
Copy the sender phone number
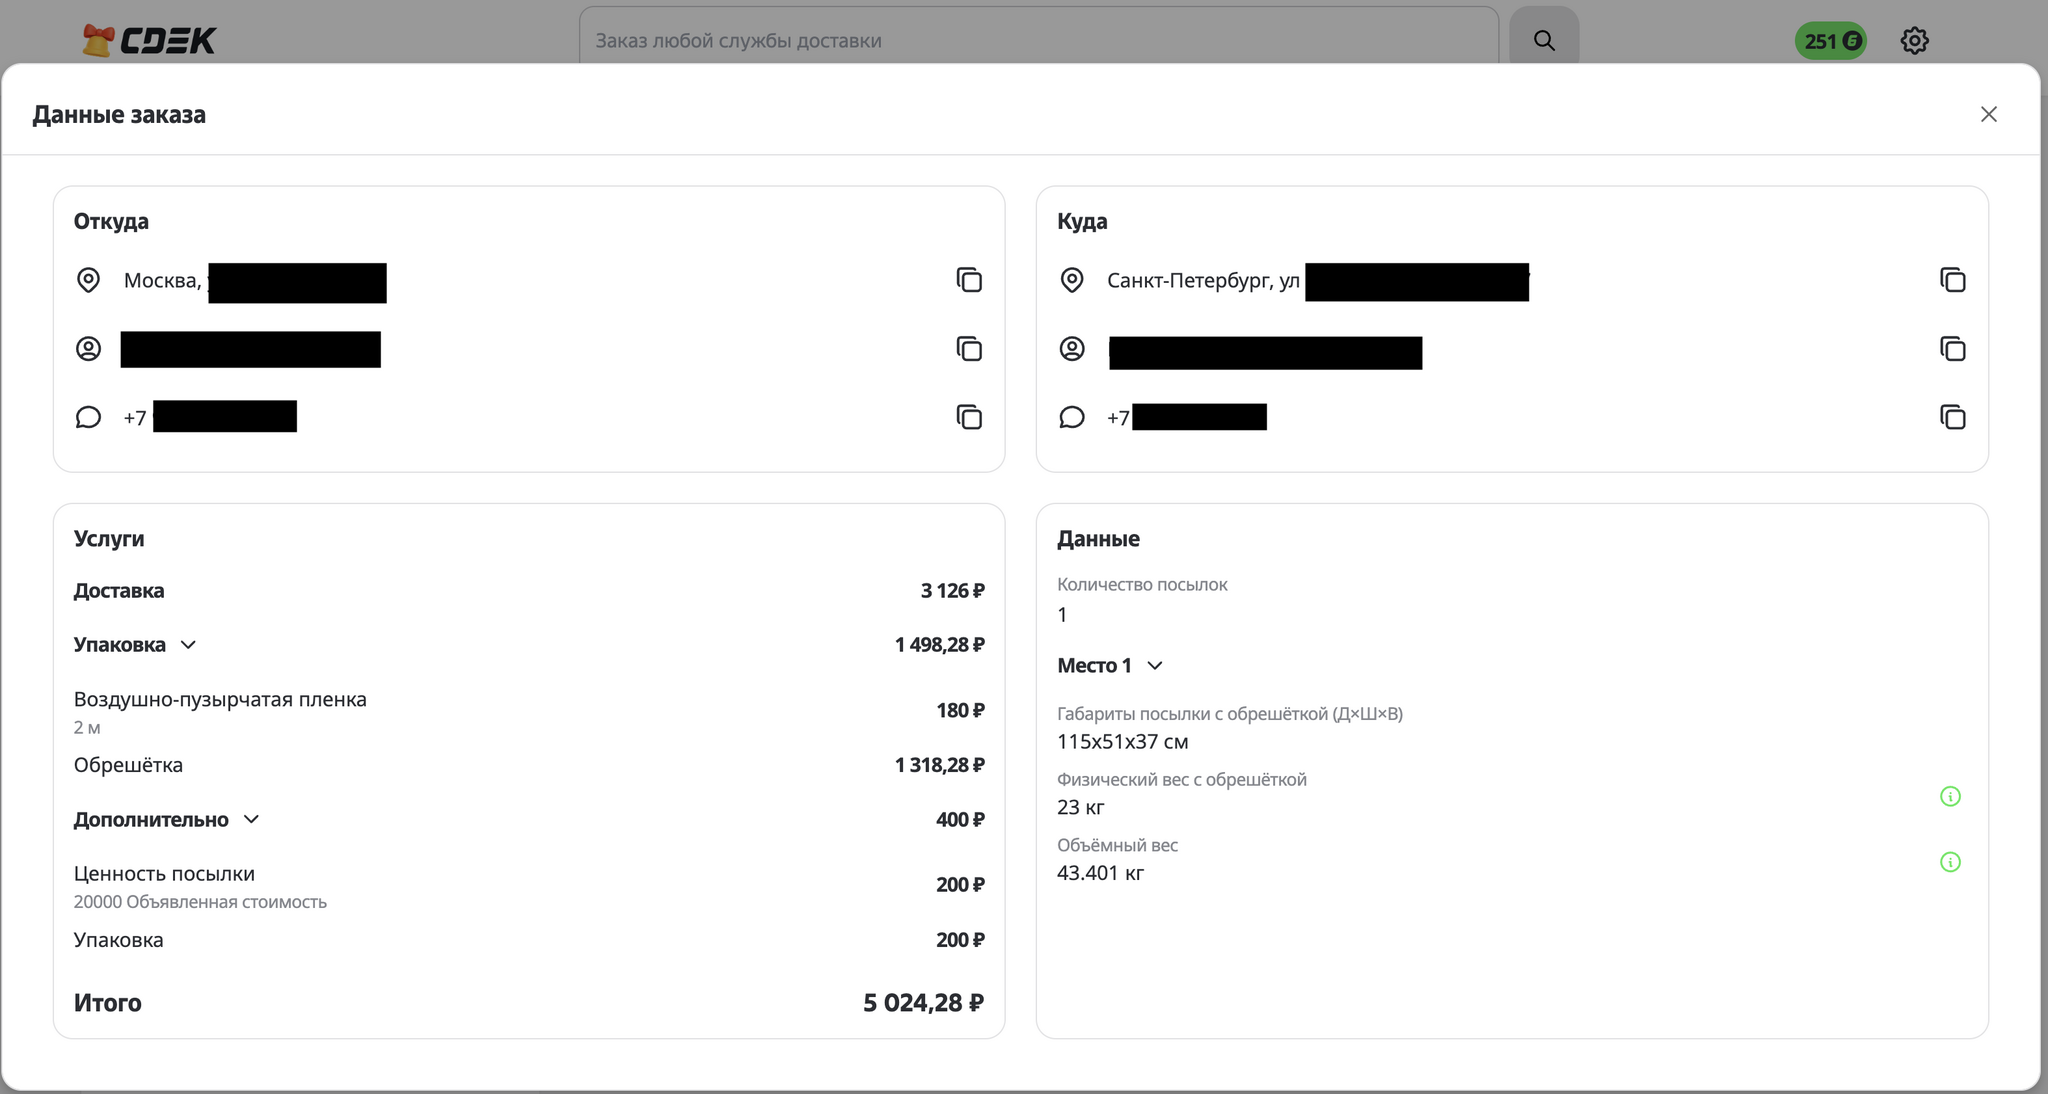(969, 417)
